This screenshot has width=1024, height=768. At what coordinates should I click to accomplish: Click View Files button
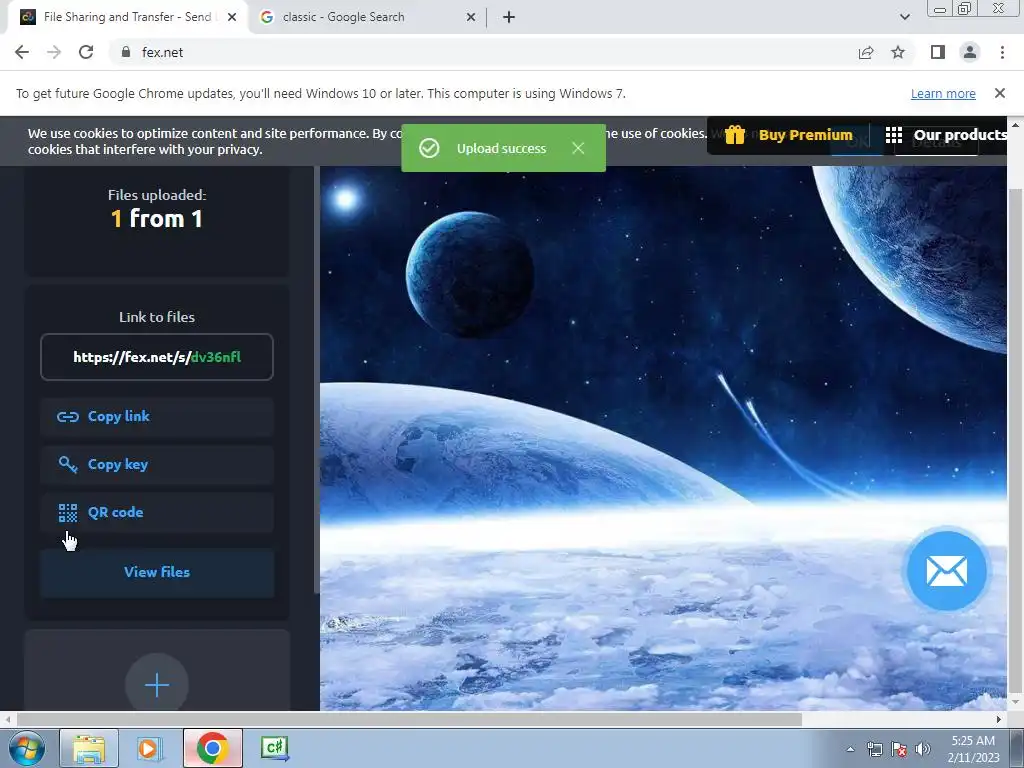point(157,572)
